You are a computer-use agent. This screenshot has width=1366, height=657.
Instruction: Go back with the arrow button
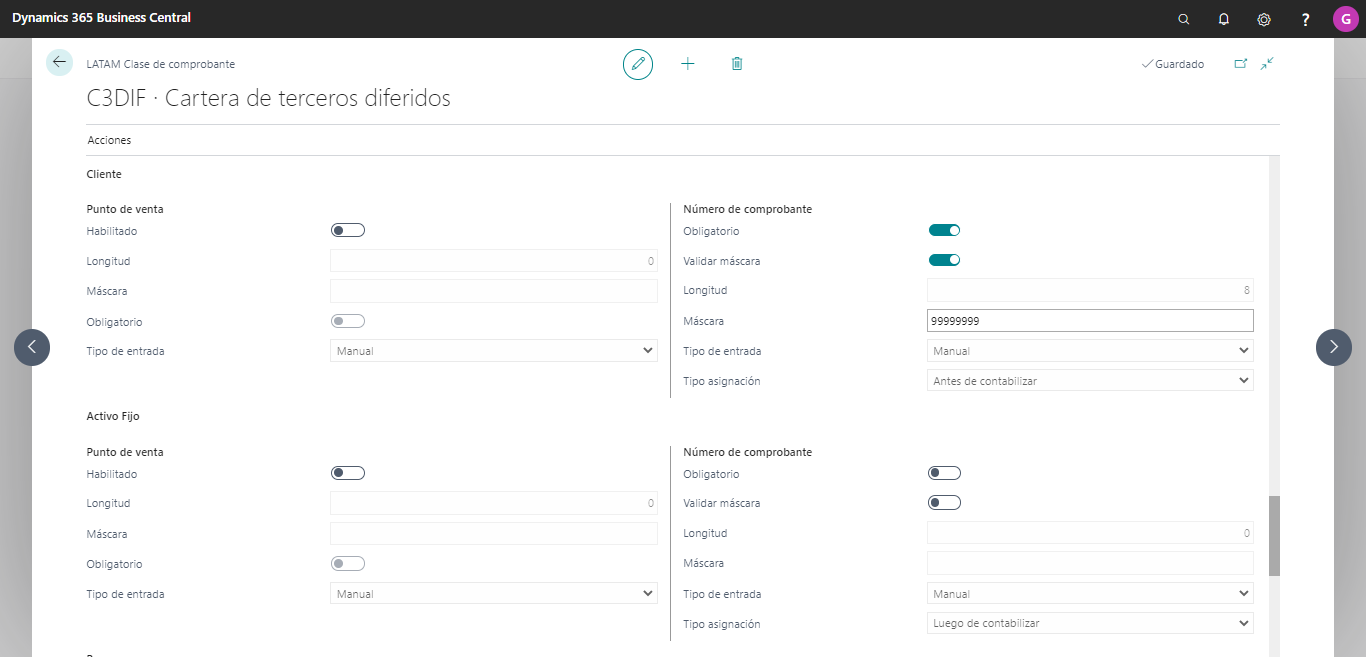coord(59,62)
